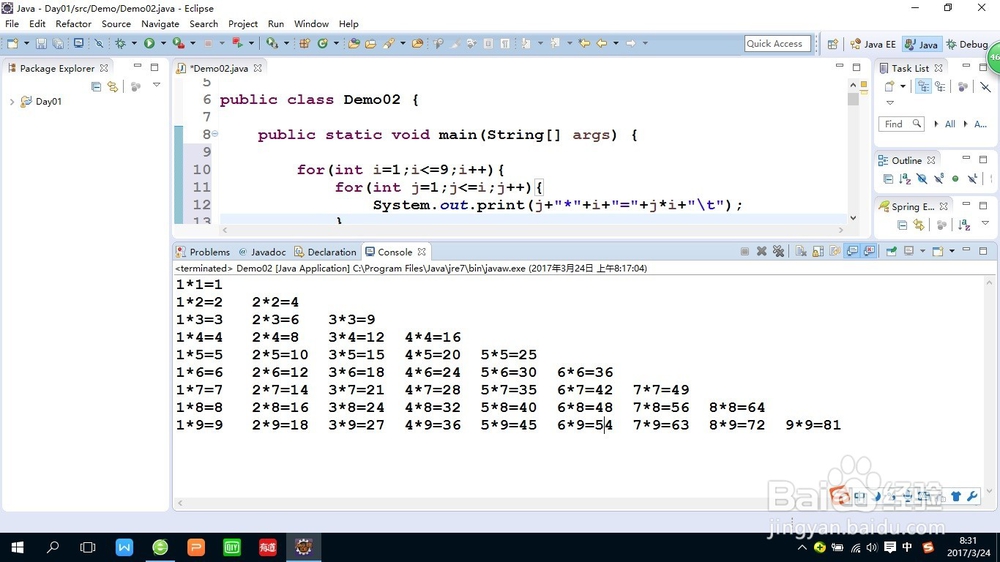Click the Save All toolbar icon

tap(58, 43)
